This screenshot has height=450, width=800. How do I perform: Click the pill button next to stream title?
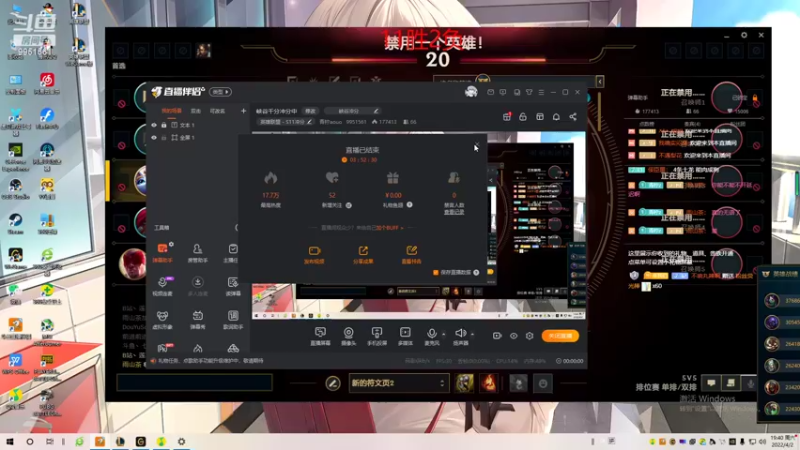tap(310, 111)
